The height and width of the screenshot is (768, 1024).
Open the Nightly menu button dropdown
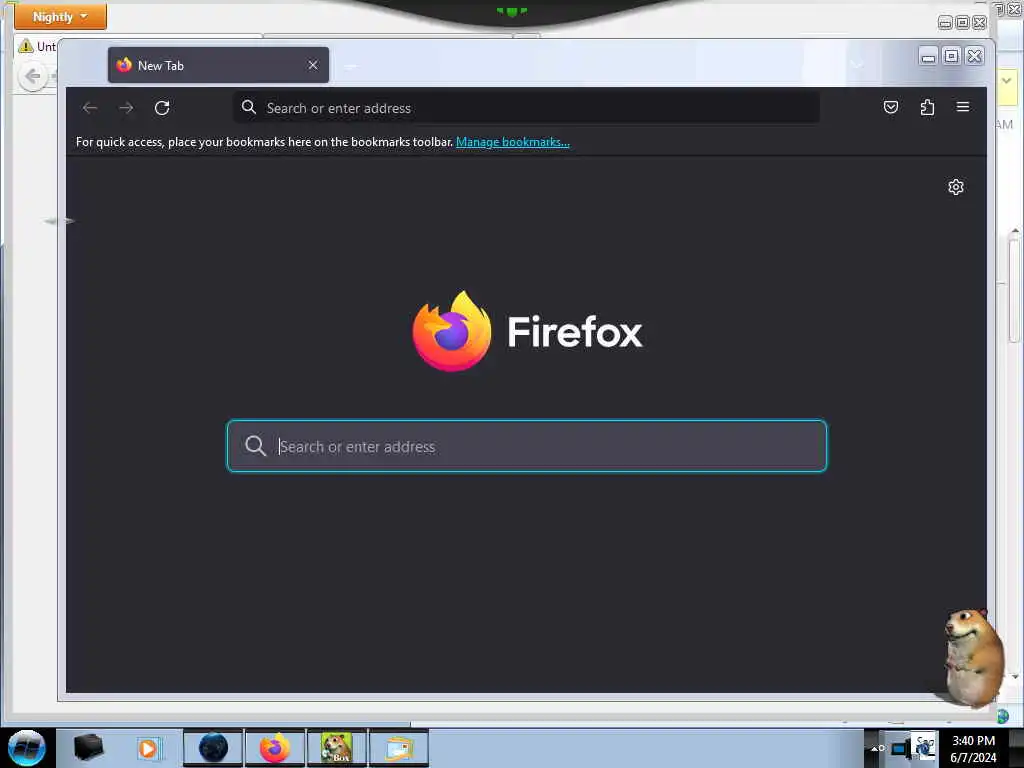(x=60, y=16)
